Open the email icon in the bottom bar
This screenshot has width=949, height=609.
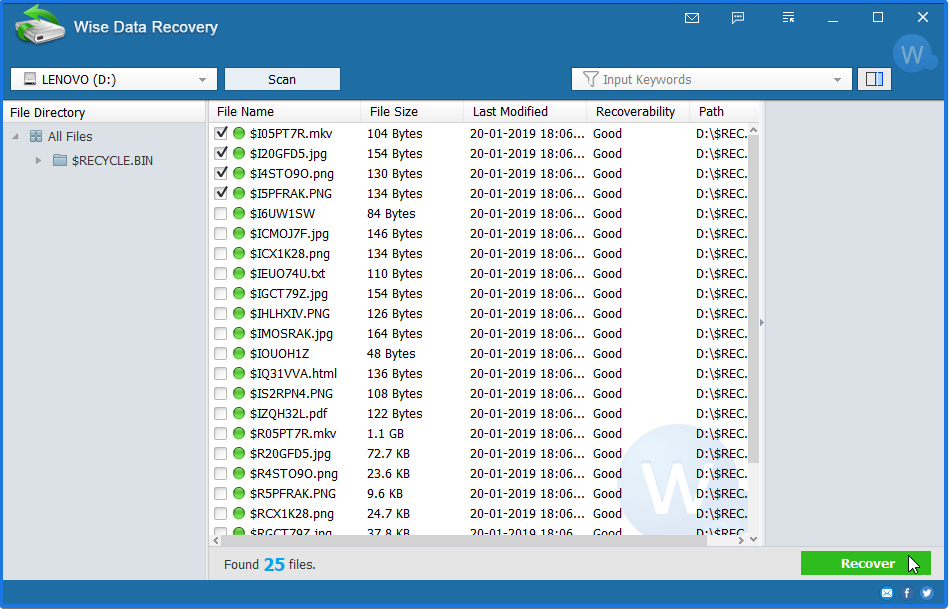tap(887, 593)
